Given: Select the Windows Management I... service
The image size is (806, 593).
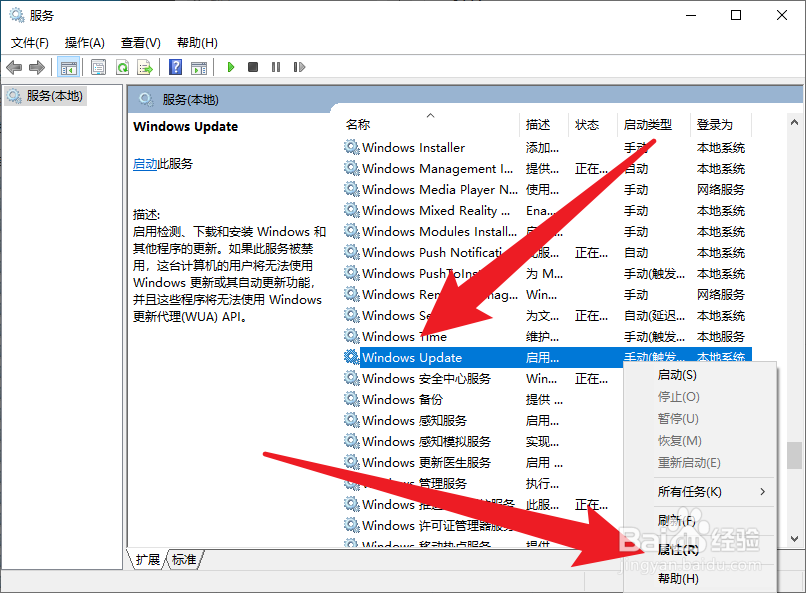Looking at the screenshot, I should pyautogui.click(x=547, y=169).
